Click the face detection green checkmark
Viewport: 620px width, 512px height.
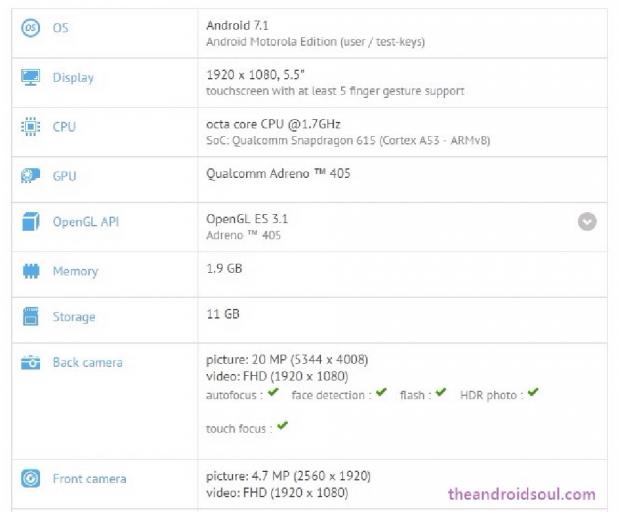tap(381, 393)
